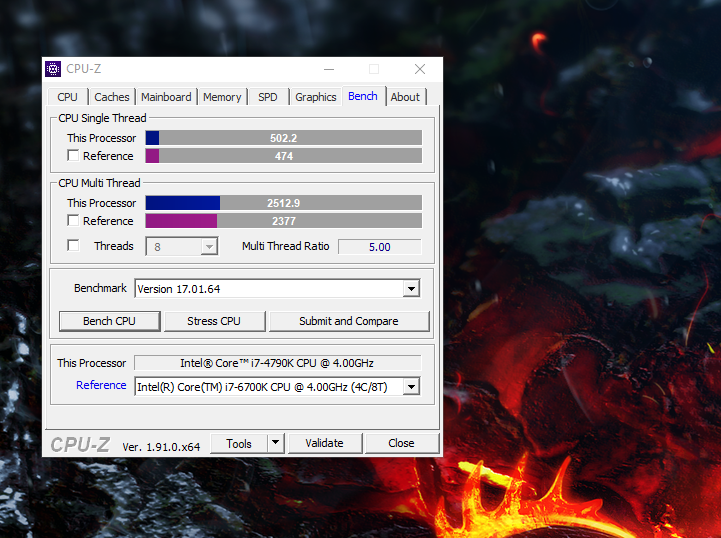Select the Bench tab
The width and height of the screenshot is (721, 538).
363,96
